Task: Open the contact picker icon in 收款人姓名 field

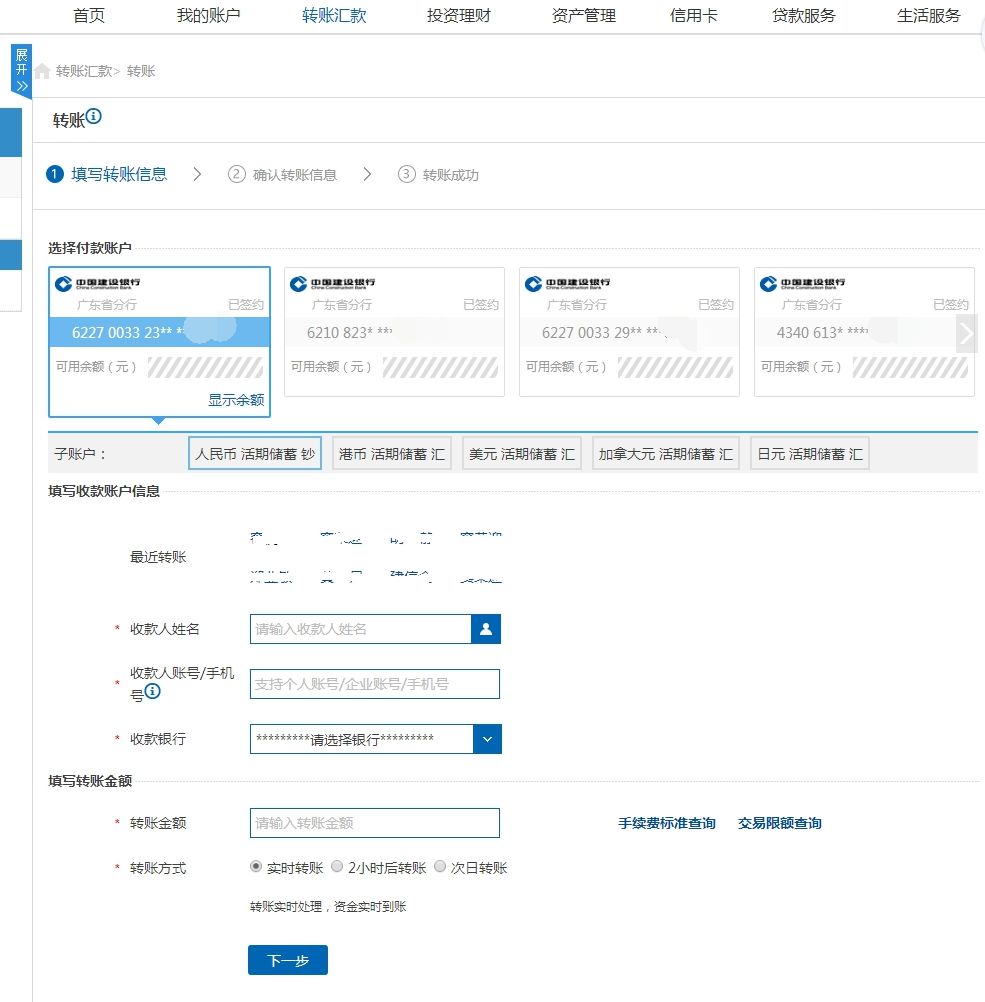Action: (x=487, y=629)
